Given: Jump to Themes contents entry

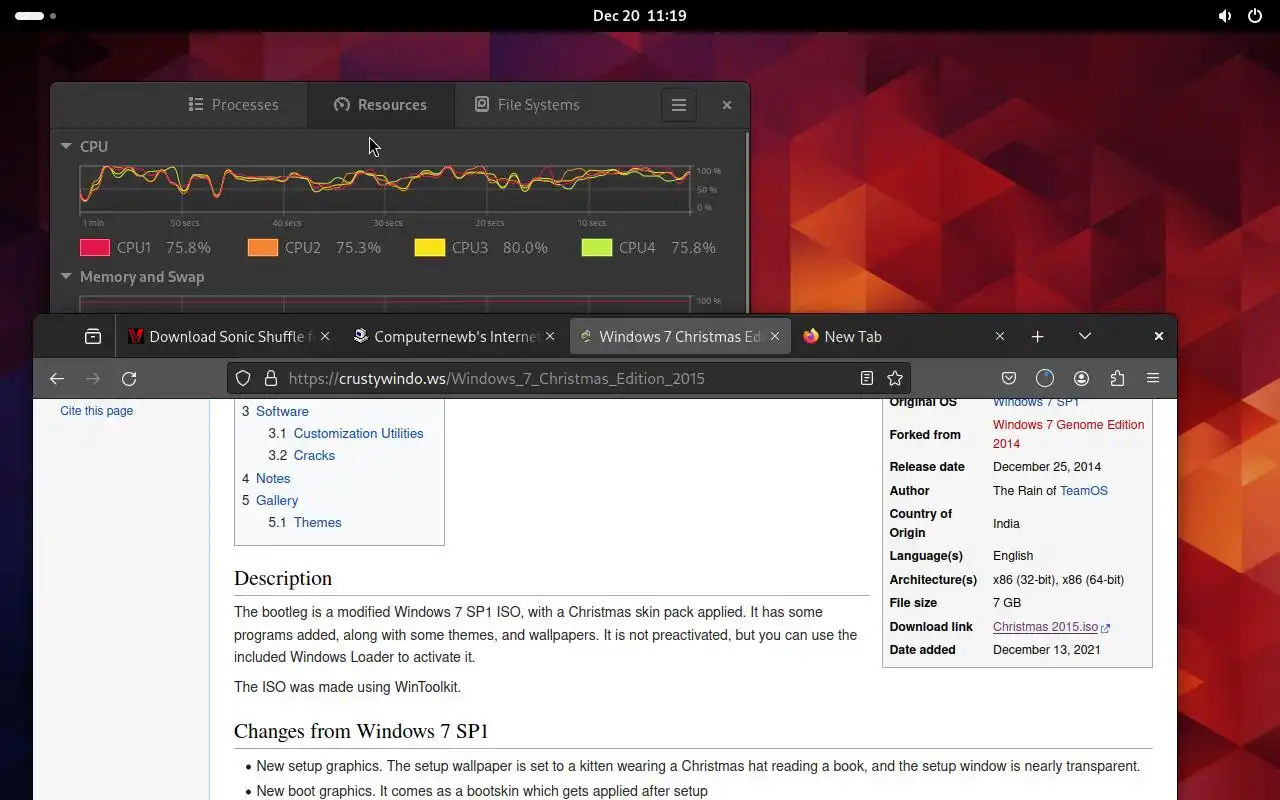Looking at the screenshot, I should [x=317, y=522].
